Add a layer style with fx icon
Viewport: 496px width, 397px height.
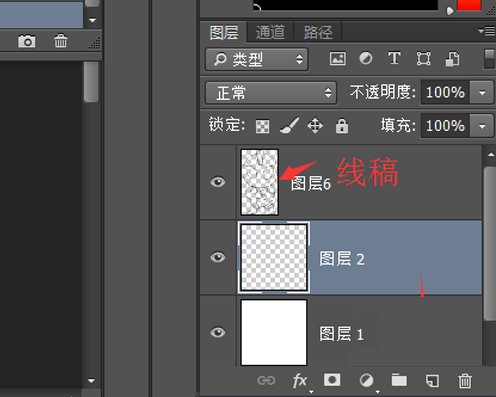coord(300,381)
